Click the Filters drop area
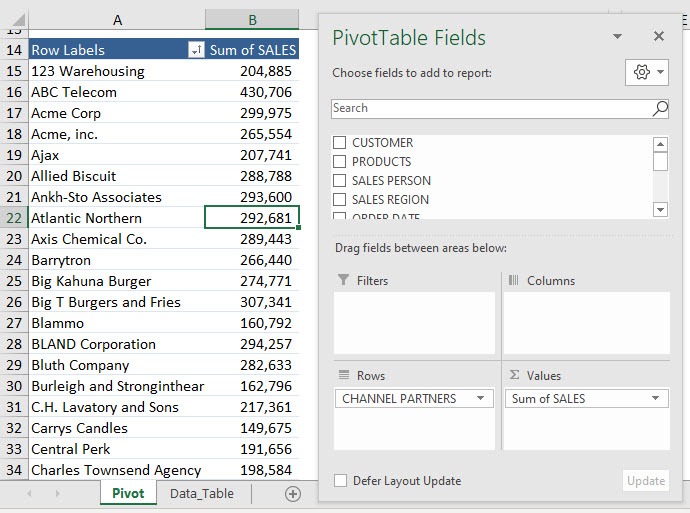Screen dimensions: 690x513 pyautogui.click(x=415, y=322)
